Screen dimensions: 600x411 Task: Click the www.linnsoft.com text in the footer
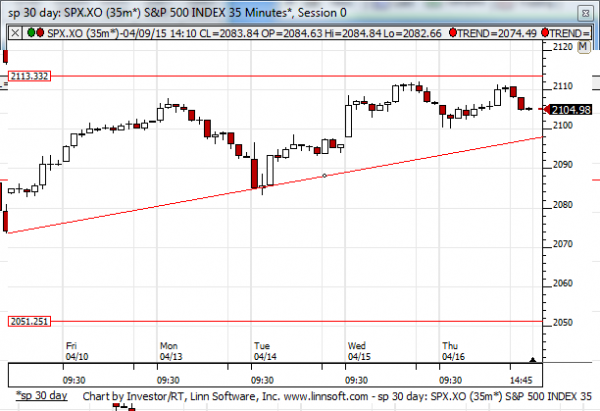(302, 397)
